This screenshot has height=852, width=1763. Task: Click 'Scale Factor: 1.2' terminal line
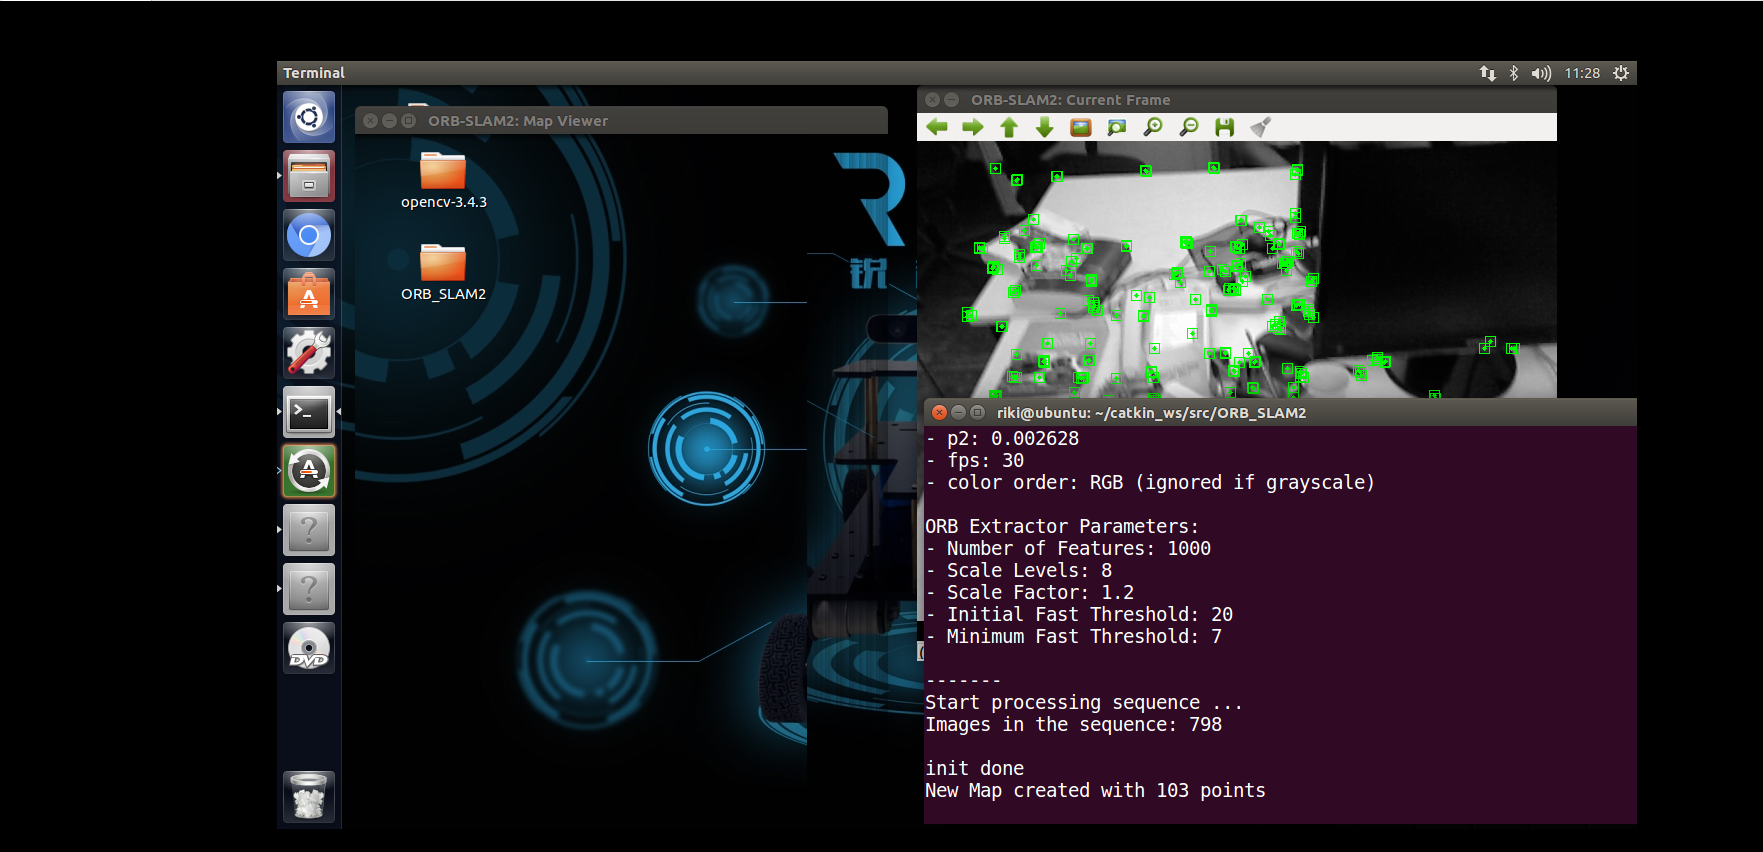pyautogui.click(x=1030, y=592)
